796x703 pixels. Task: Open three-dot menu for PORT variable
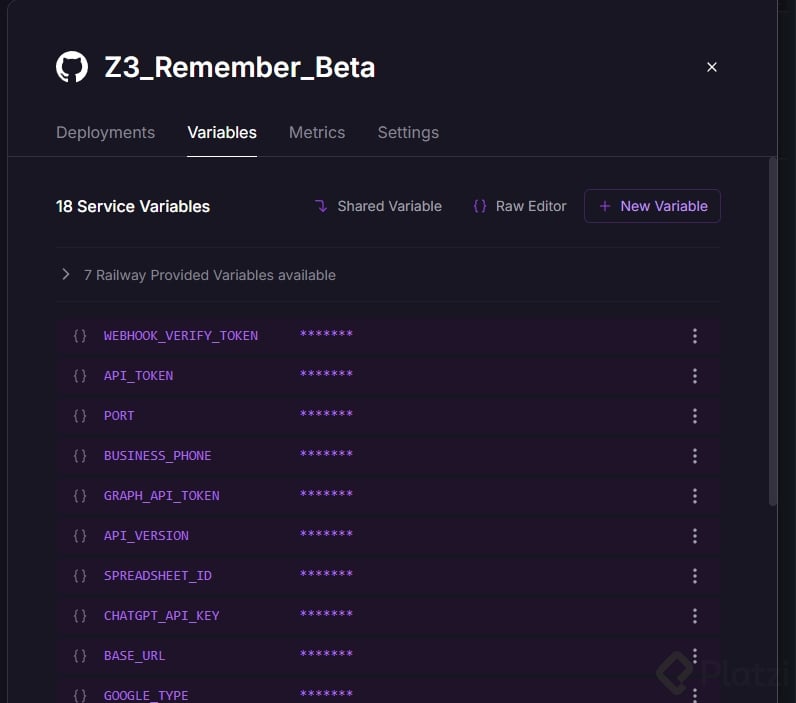click(x=695, y=416)
